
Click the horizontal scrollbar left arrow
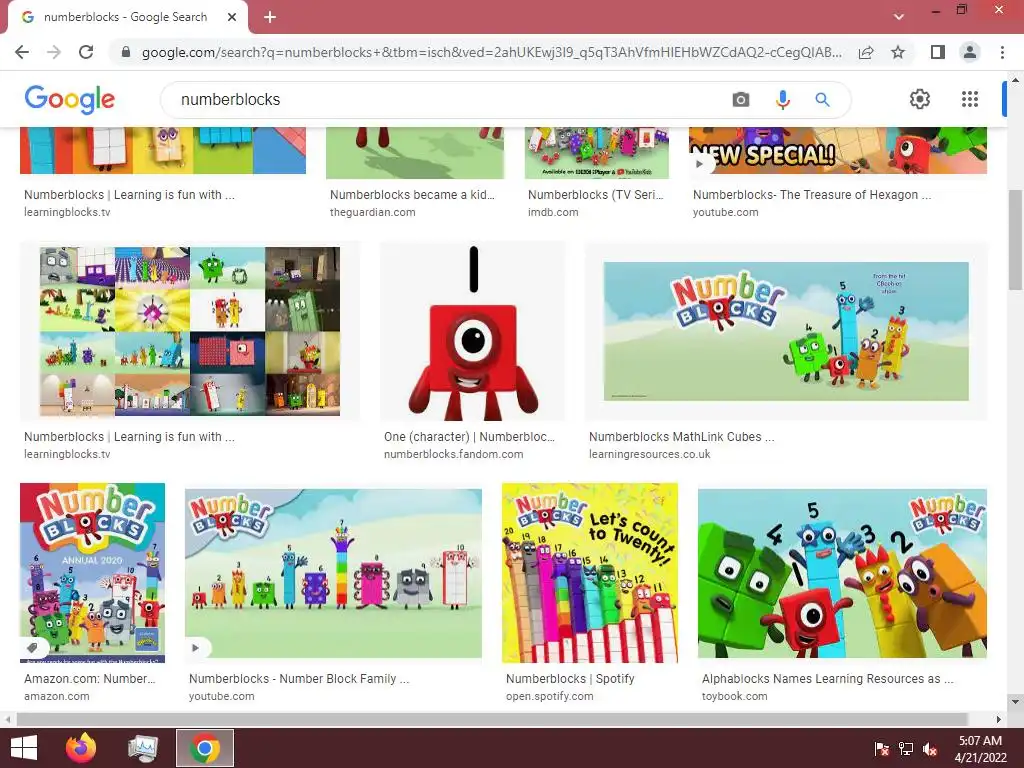point(7,720)
